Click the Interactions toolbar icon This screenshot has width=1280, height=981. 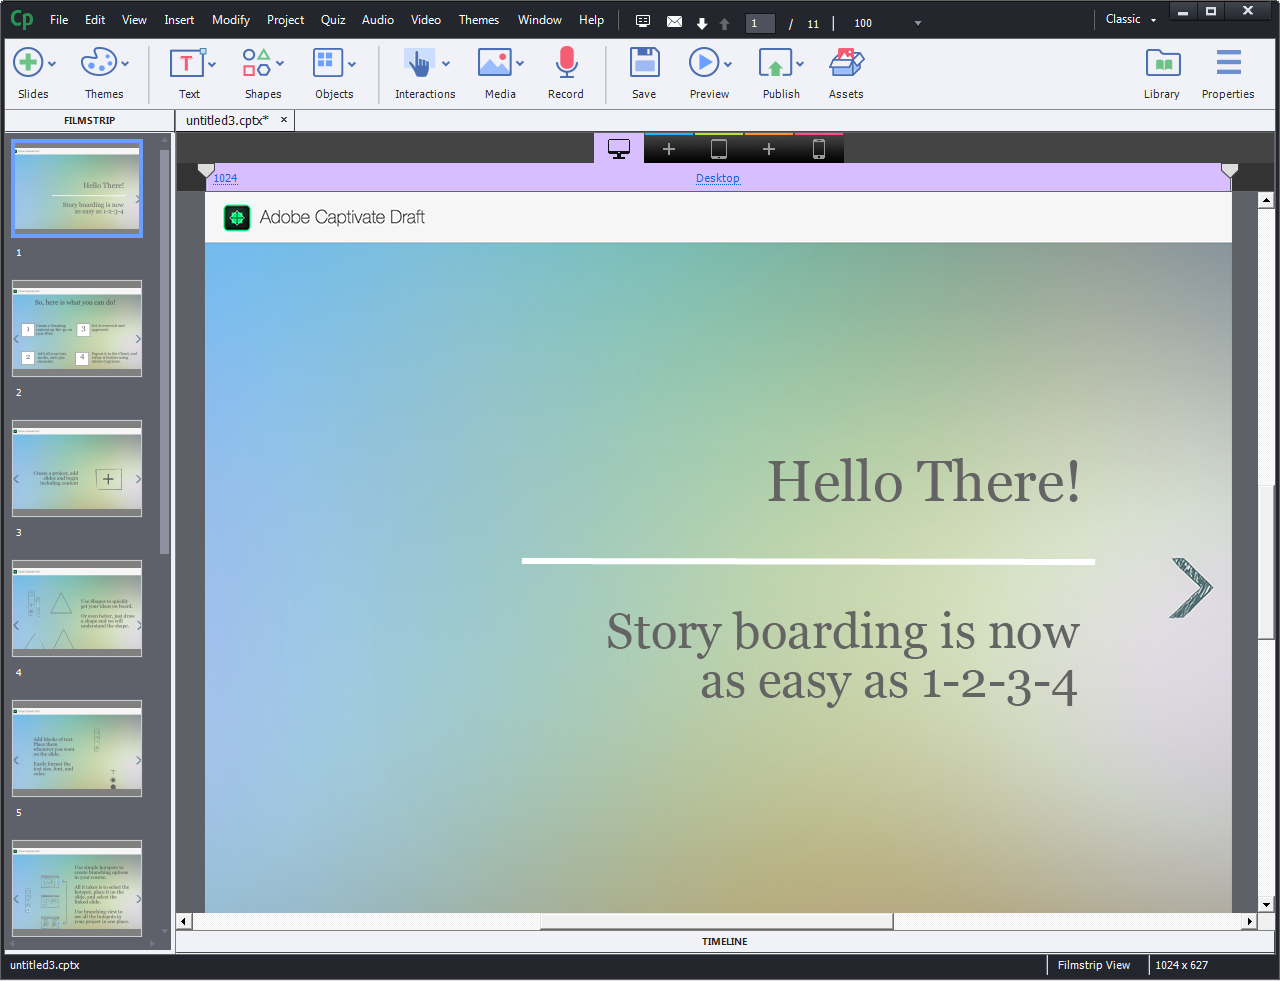click(419, 64)
